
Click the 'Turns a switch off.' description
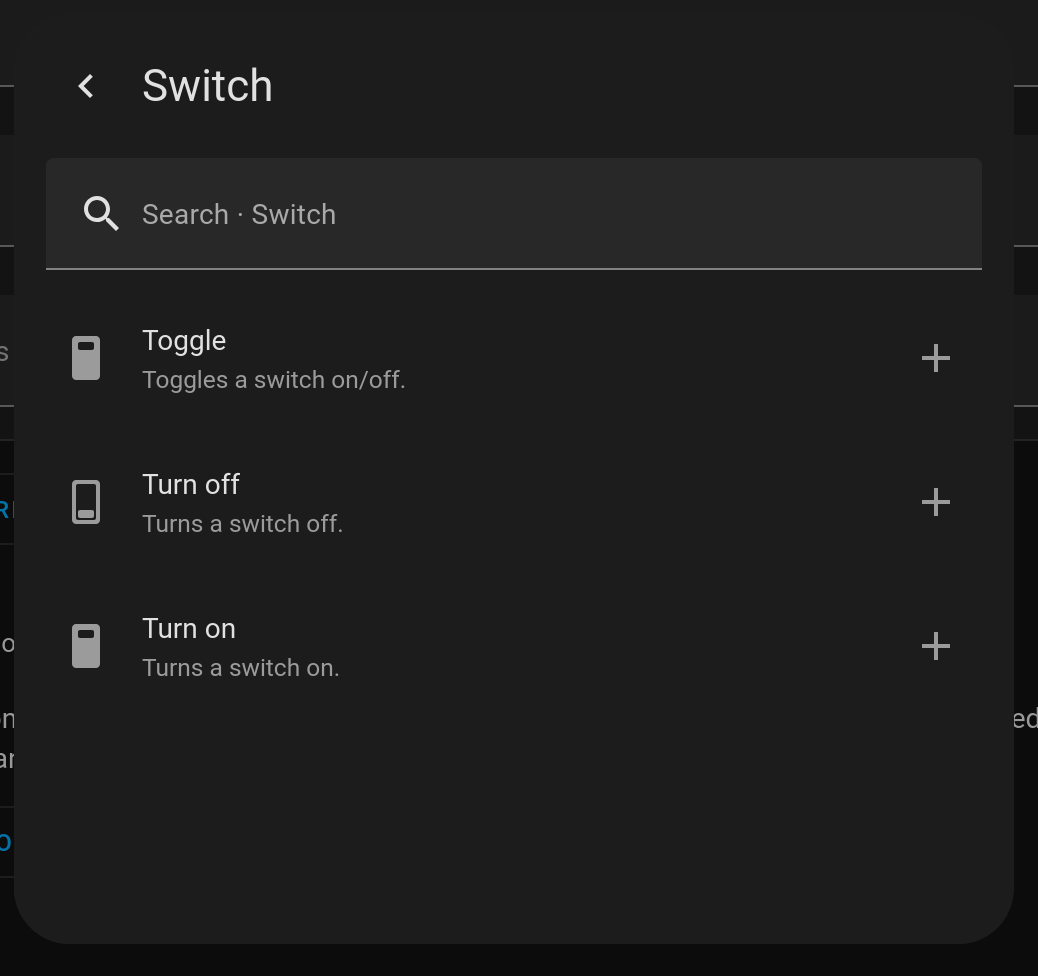click(x=242, y=524)
